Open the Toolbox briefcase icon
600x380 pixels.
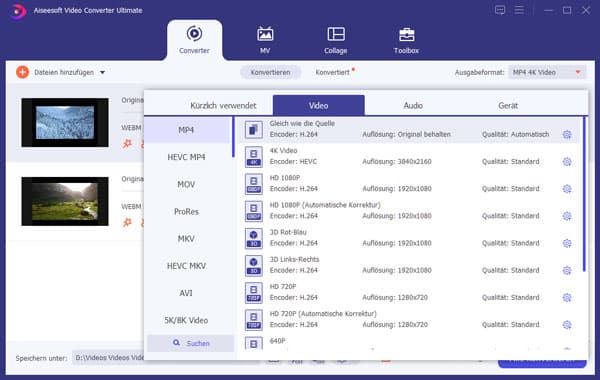406,34
